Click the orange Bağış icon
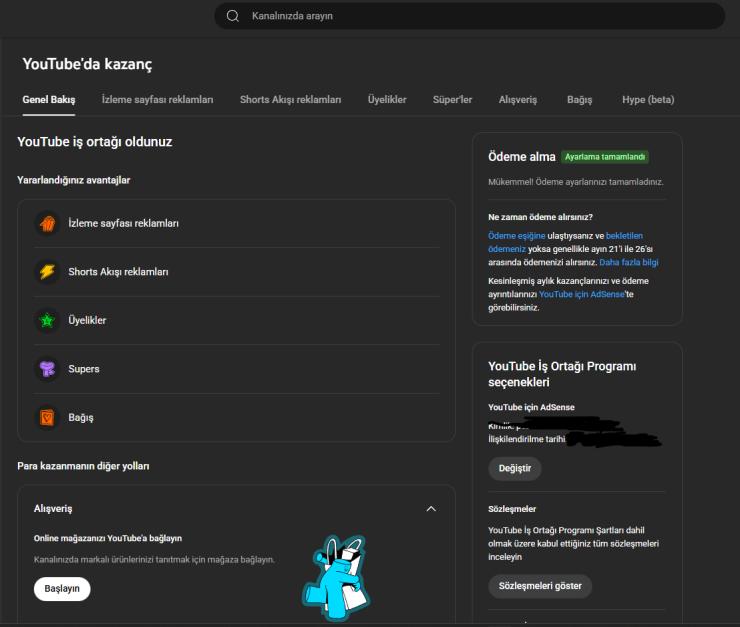Screen dimensions: 740x627 tap(47, 417)
